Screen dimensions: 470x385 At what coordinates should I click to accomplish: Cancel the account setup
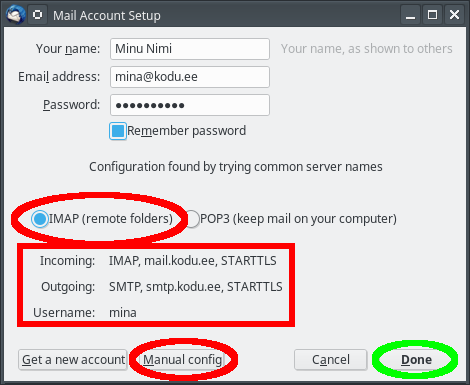(x=331, y=360)
